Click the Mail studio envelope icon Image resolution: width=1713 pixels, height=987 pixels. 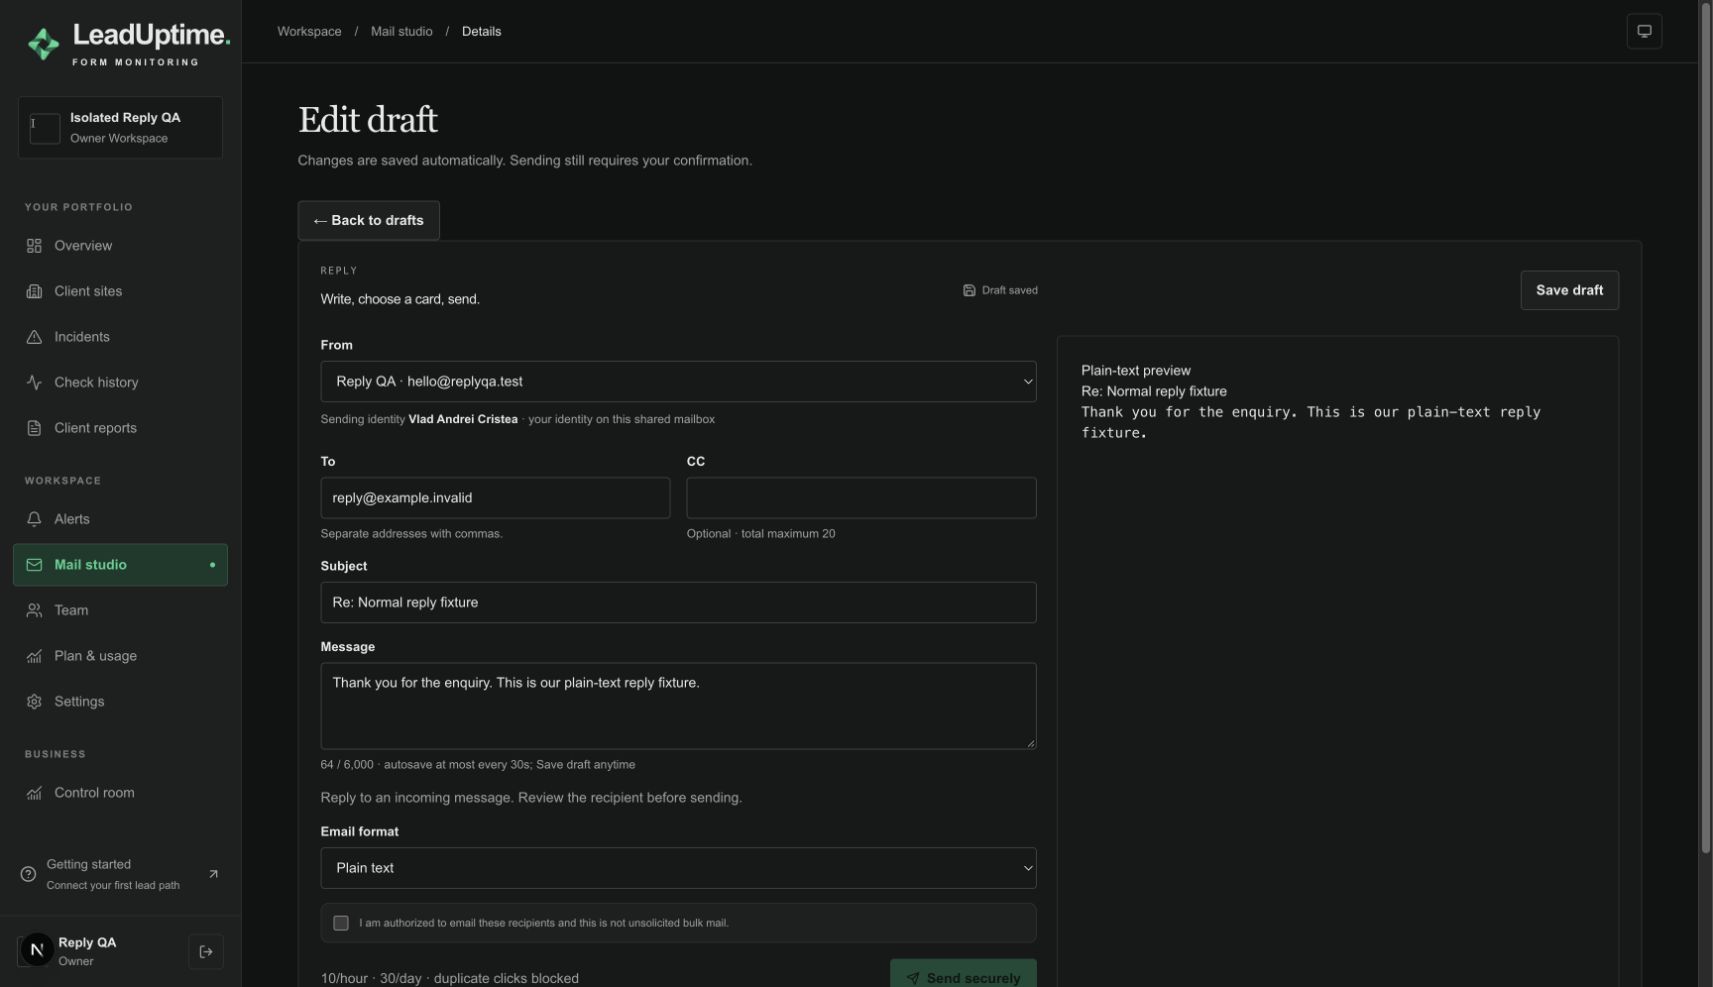point(34,565)
